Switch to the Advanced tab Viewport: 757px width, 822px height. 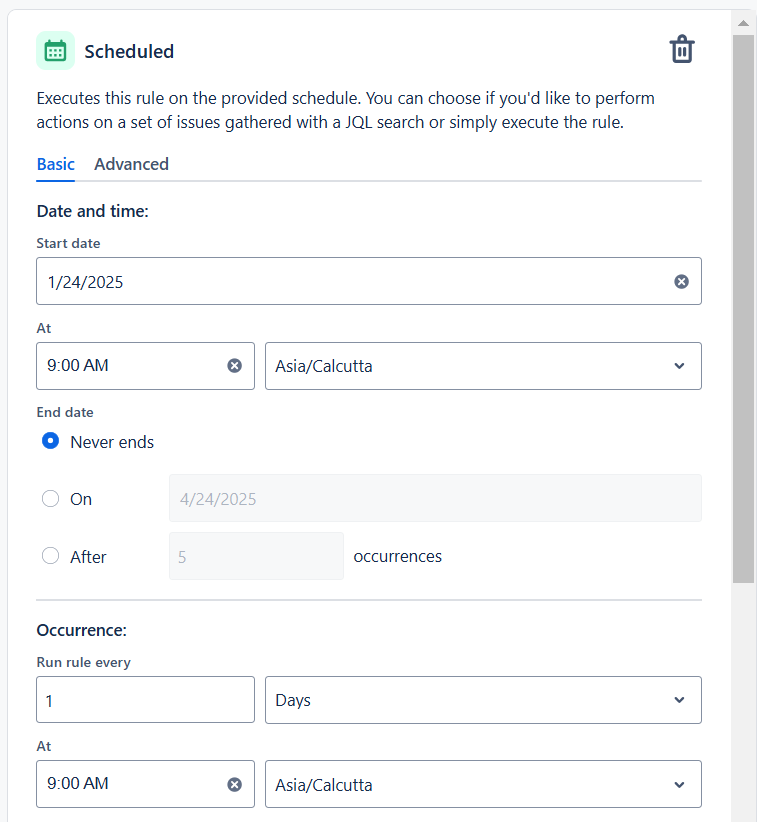131,164
